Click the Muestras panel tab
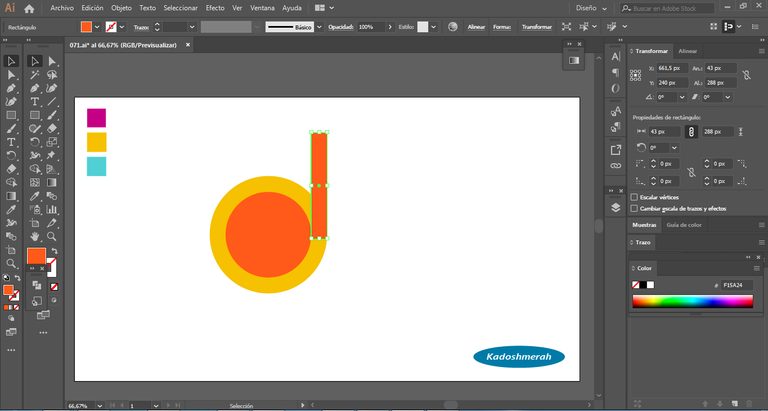This screenshot has width=768, height=411. [x=644, y=225]
